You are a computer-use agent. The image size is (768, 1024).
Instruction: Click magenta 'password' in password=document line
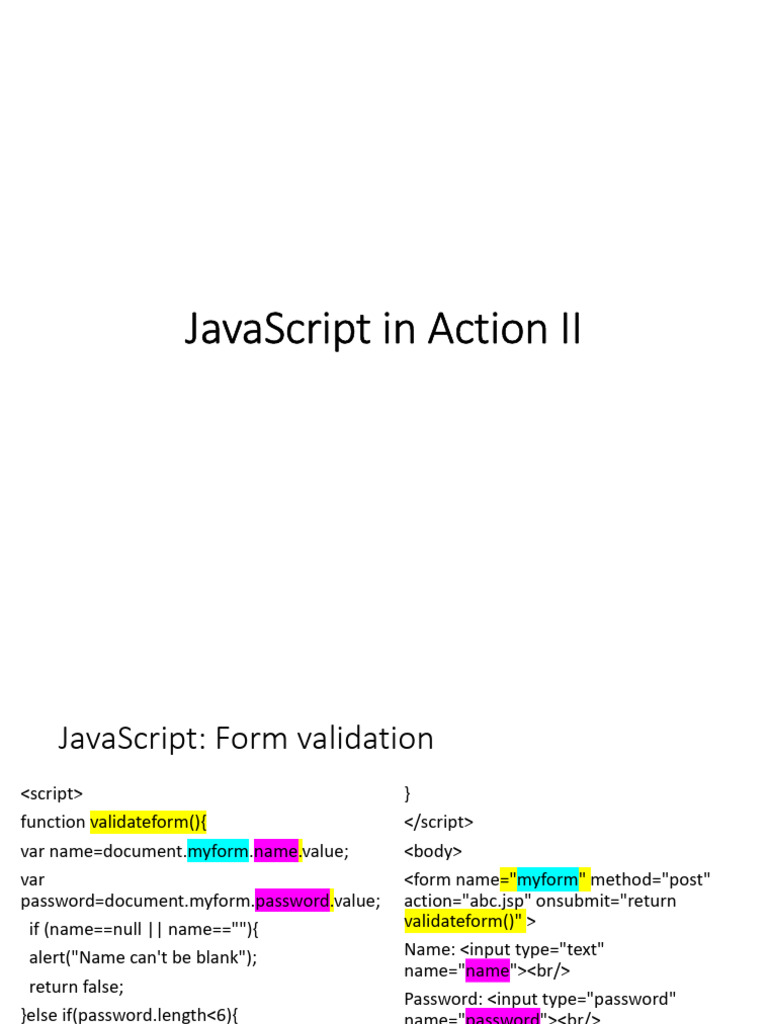[293, 901]
